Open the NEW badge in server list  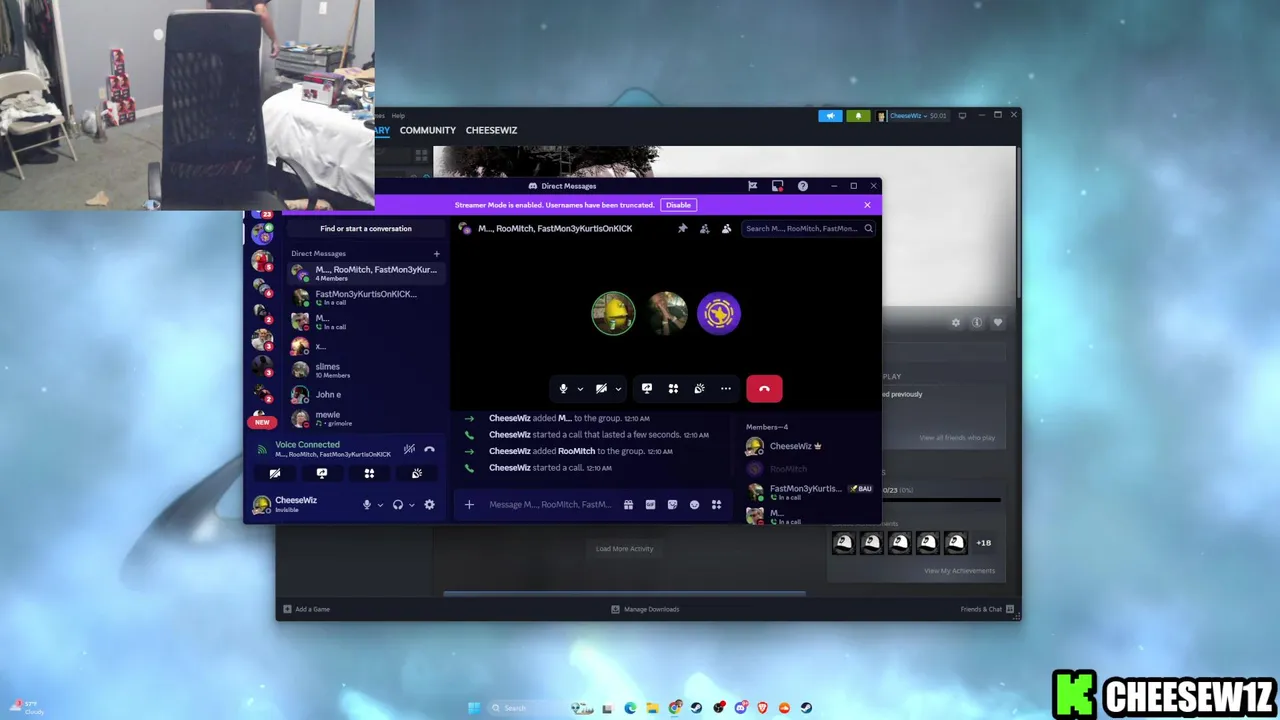tap(262, 422)
